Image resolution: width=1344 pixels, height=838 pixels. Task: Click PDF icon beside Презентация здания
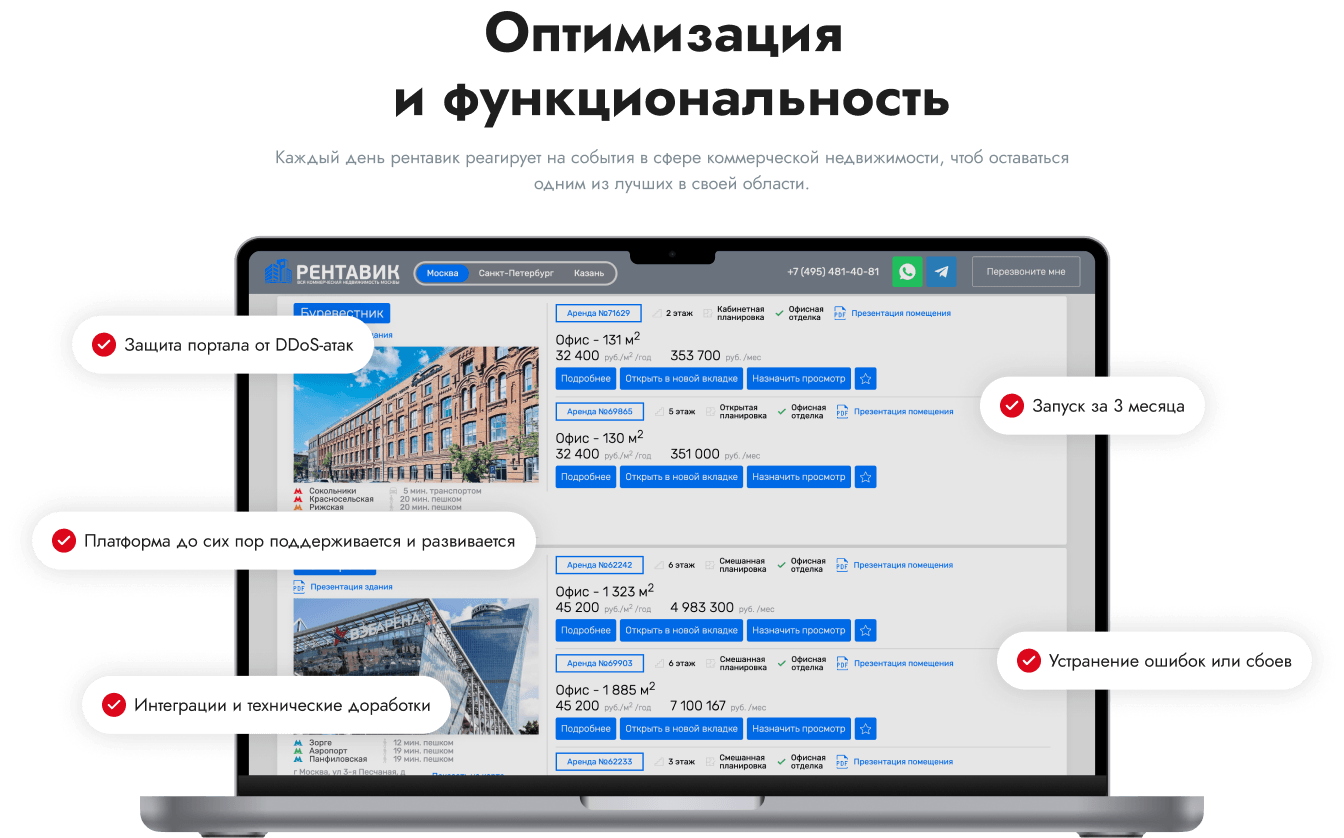299,587
